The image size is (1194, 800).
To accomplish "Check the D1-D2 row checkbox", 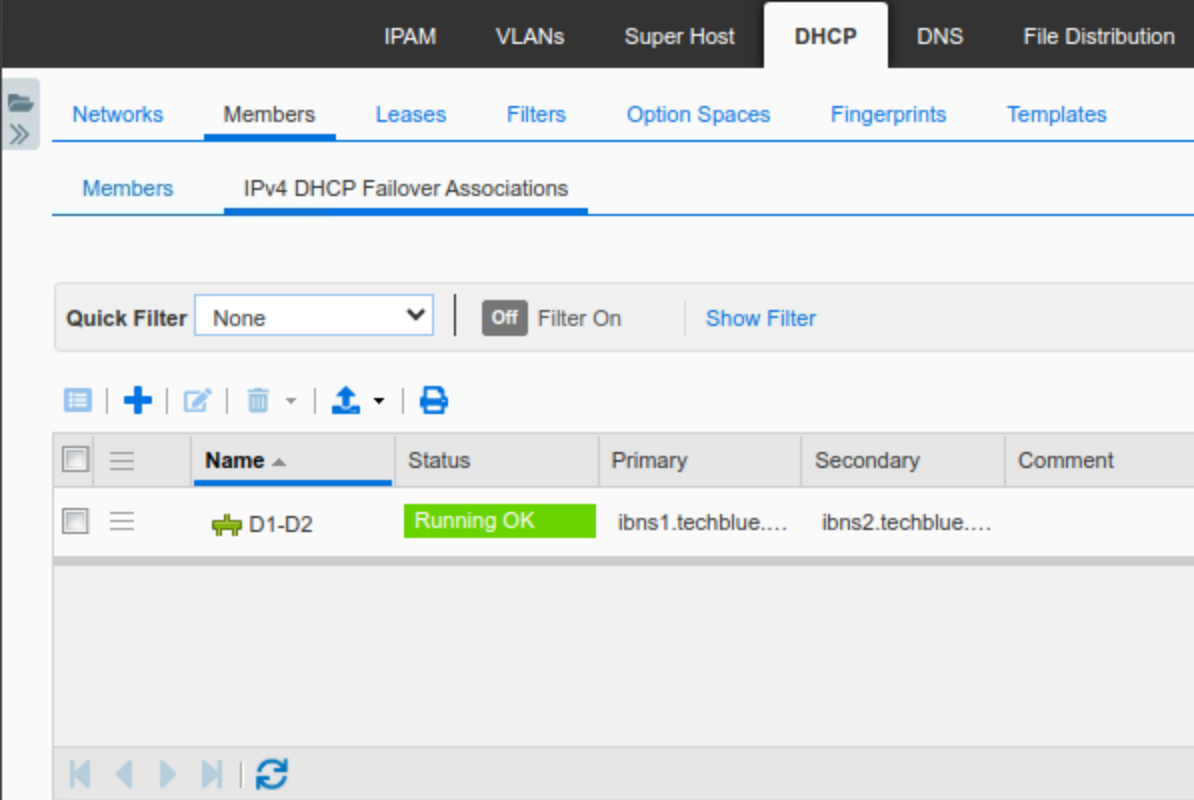I will pyautogui.click(x=75, y=521).
